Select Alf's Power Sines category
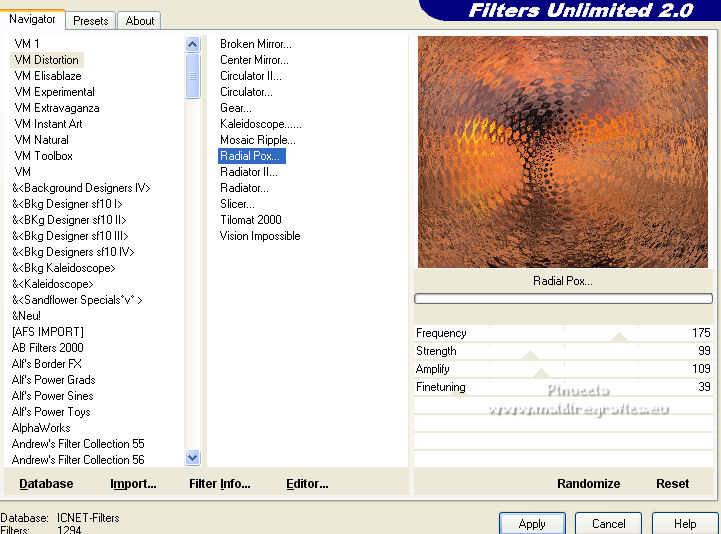Image resolution: width=721 pixels, height=534 pixels. click(x=52, y=396)
